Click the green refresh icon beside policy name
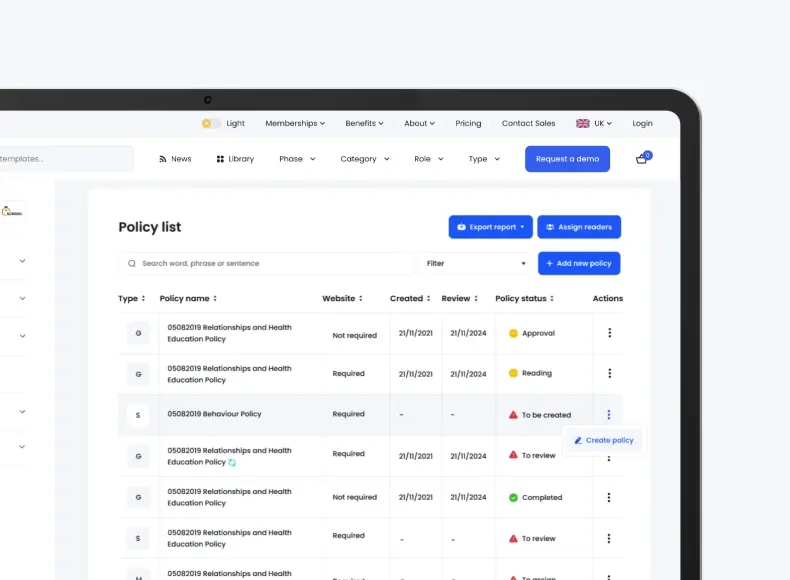 (x=232, y=462)
